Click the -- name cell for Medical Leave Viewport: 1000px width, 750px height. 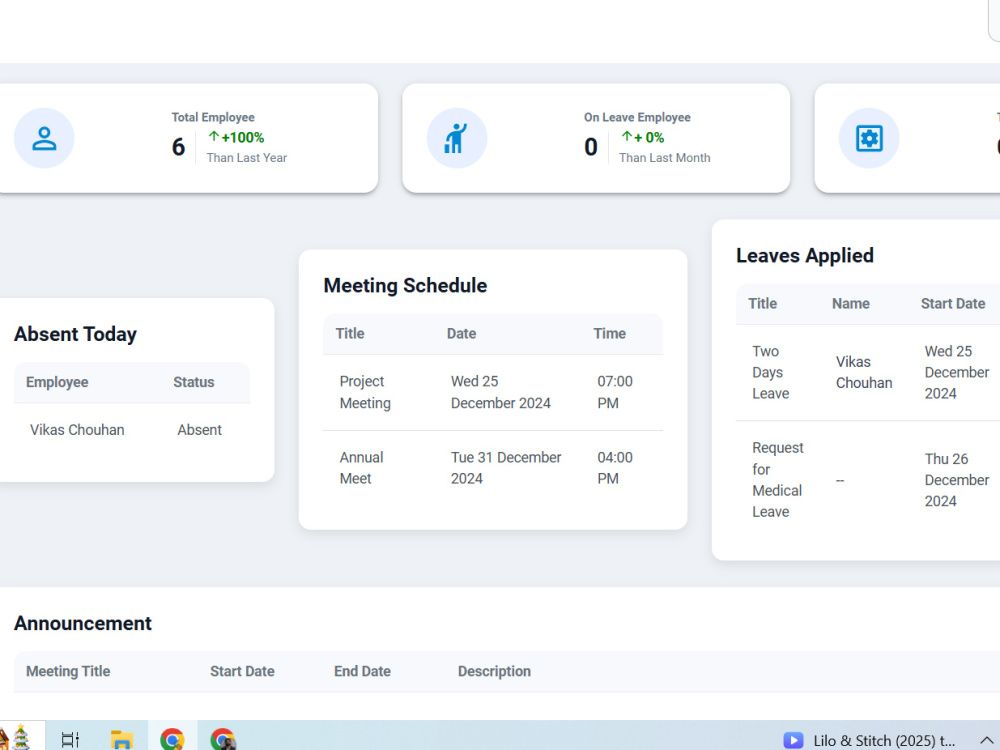pyautogui.click(x=840, y=480)
